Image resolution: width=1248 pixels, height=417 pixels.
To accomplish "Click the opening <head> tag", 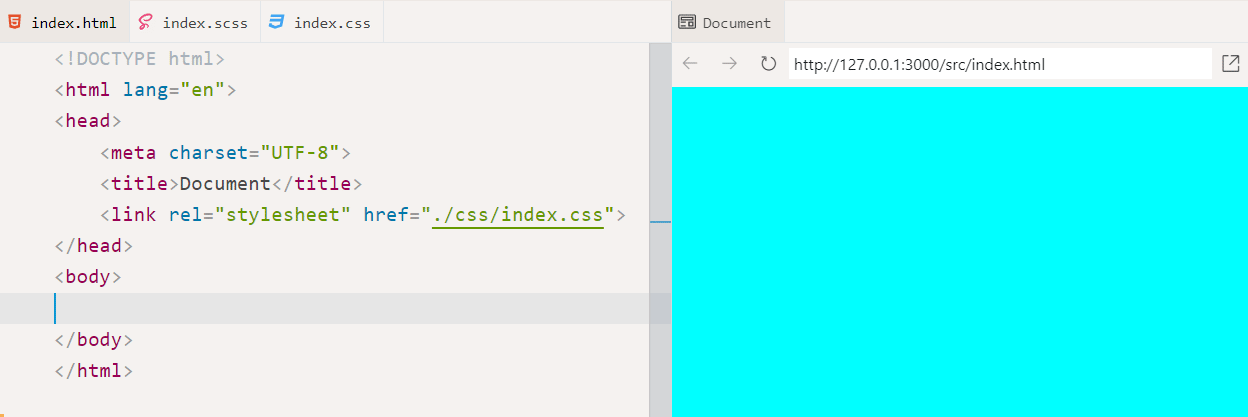I will pyautogui.click(x=88, y=121).
